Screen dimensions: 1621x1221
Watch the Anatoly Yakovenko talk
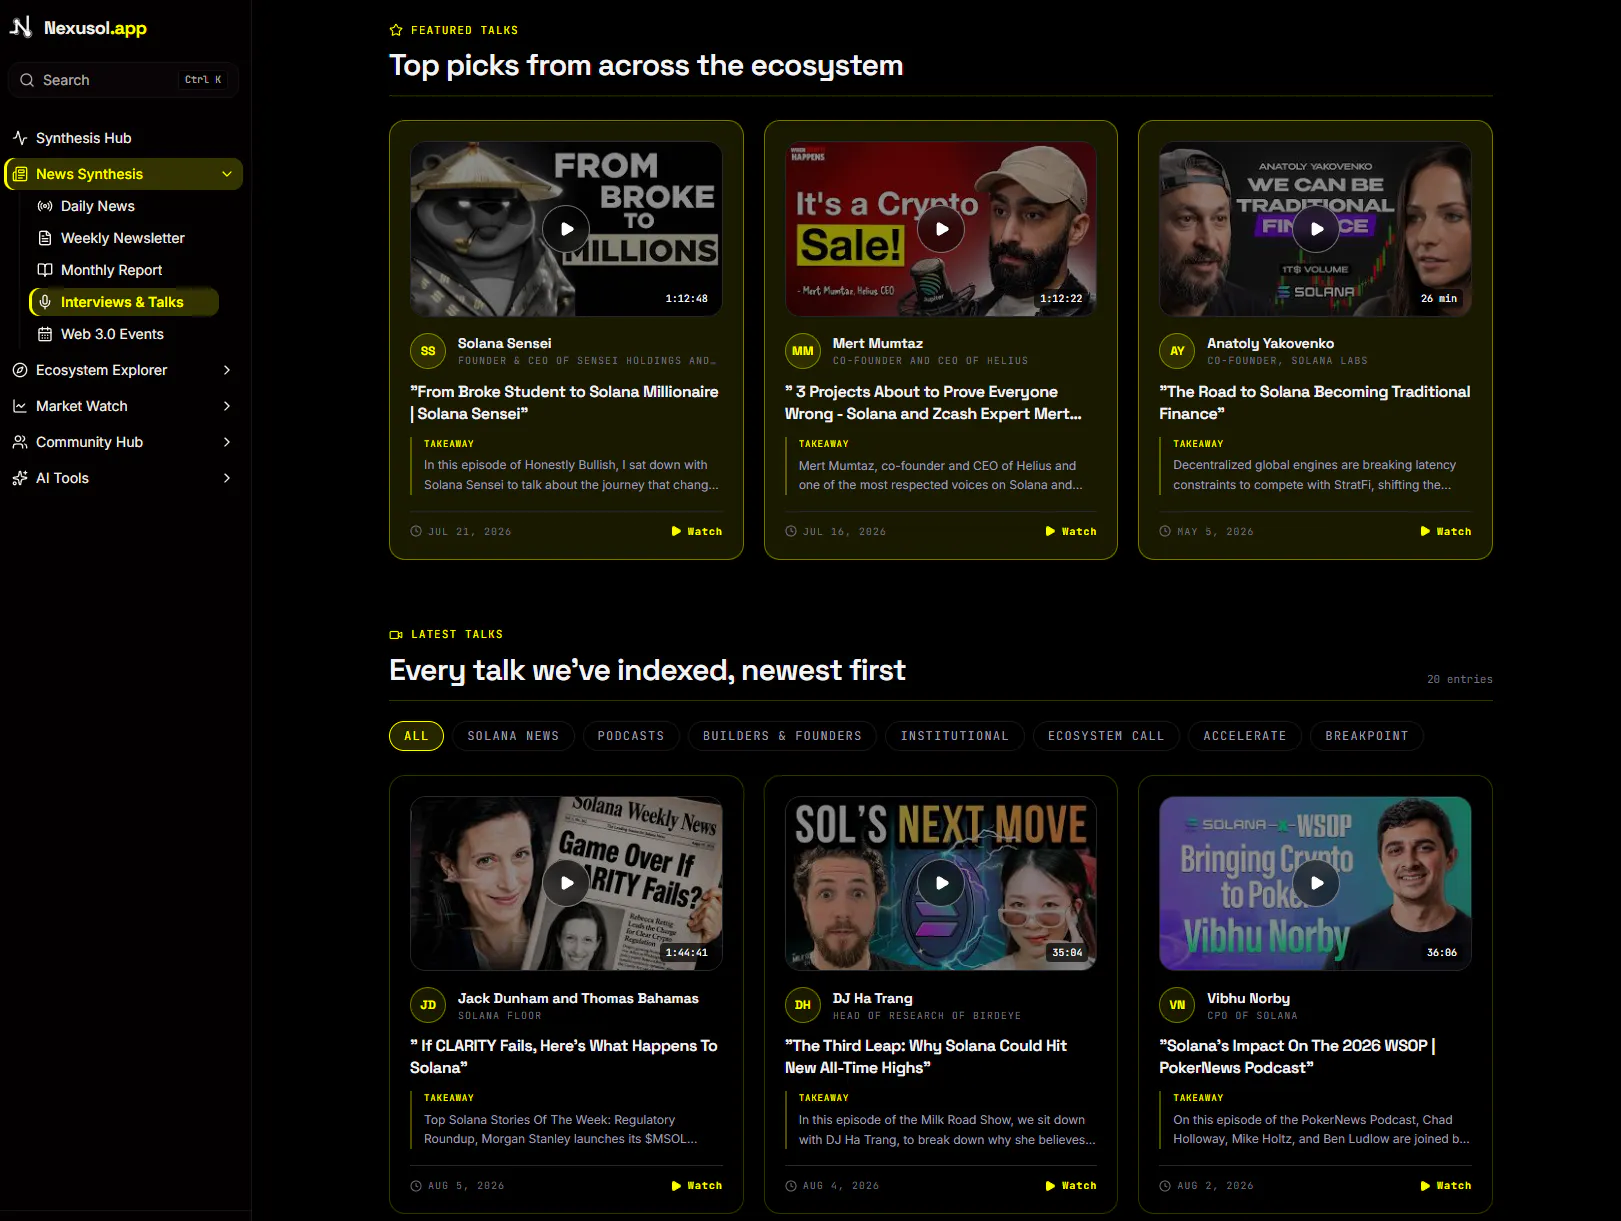coord(1446,532)
